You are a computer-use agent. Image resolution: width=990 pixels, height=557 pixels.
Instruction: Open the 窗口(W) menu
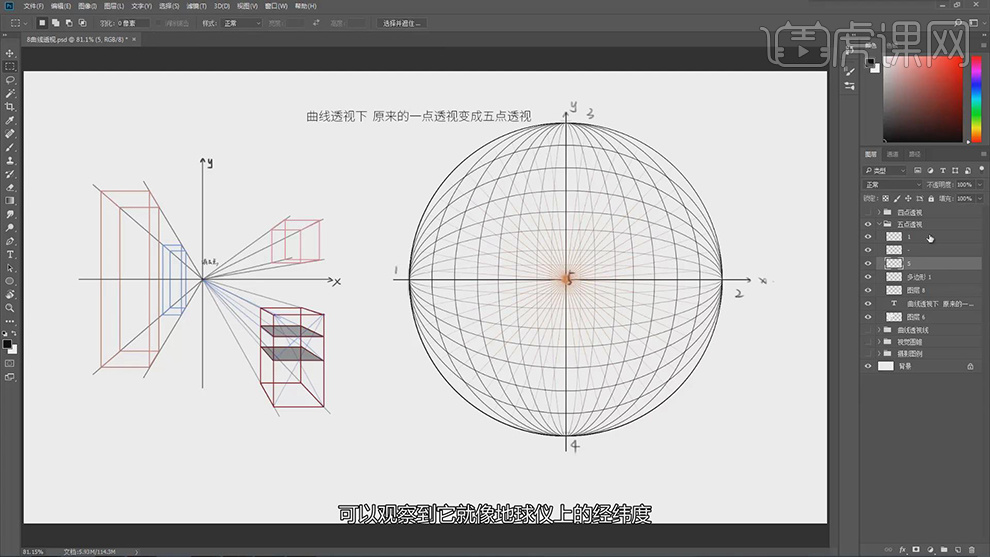(276, 6)
